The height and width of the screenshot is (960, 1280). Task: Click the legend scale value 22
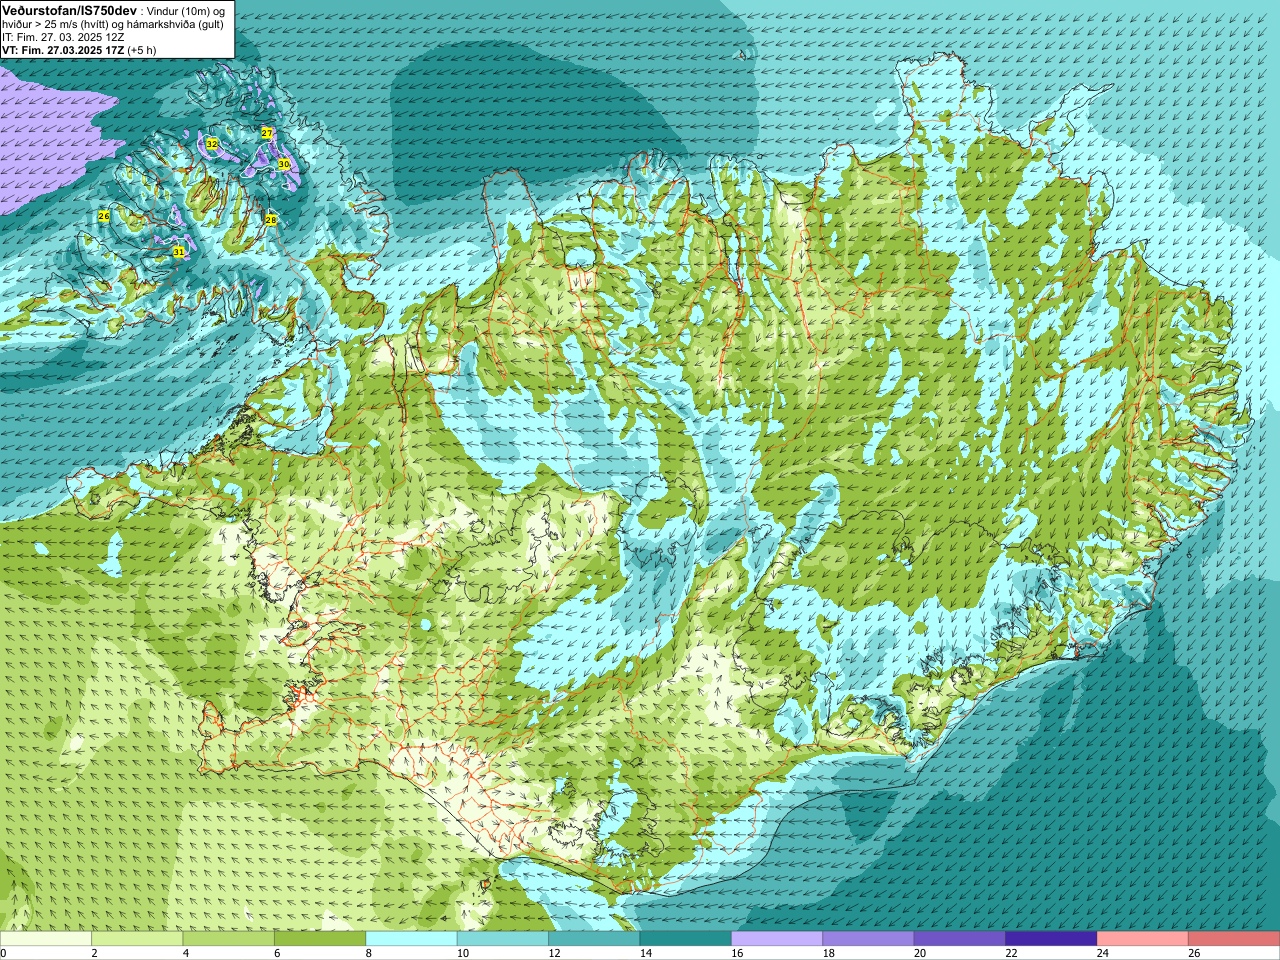1011,953
